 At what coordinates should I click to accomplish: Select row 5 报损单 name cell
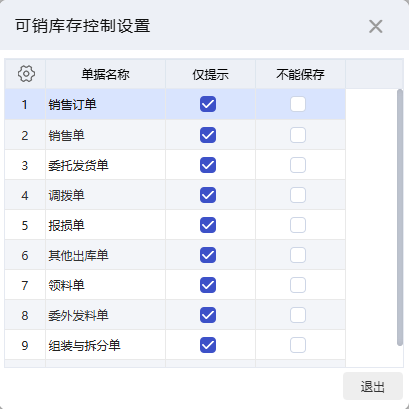105,225
